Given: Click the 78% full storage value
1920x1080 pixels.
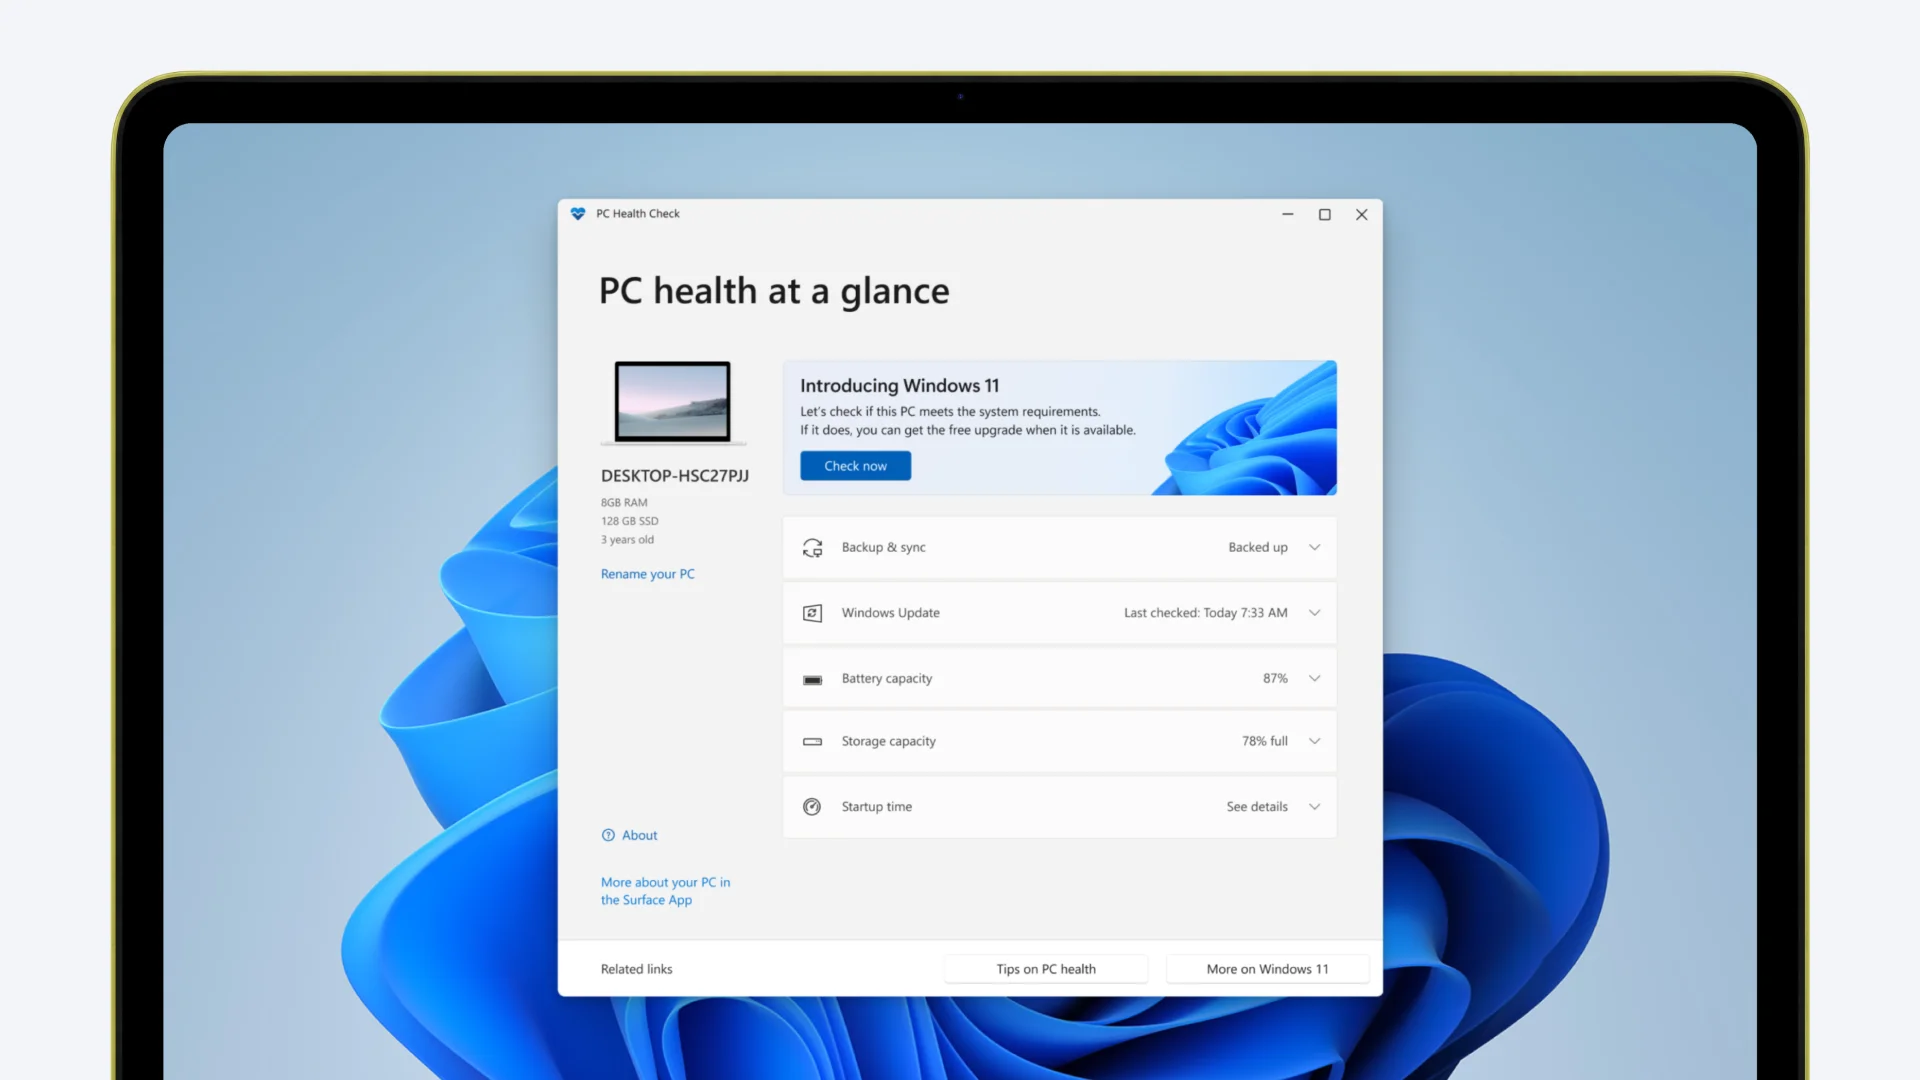Looking at the screenshot, I should (x=1264, y=741).
